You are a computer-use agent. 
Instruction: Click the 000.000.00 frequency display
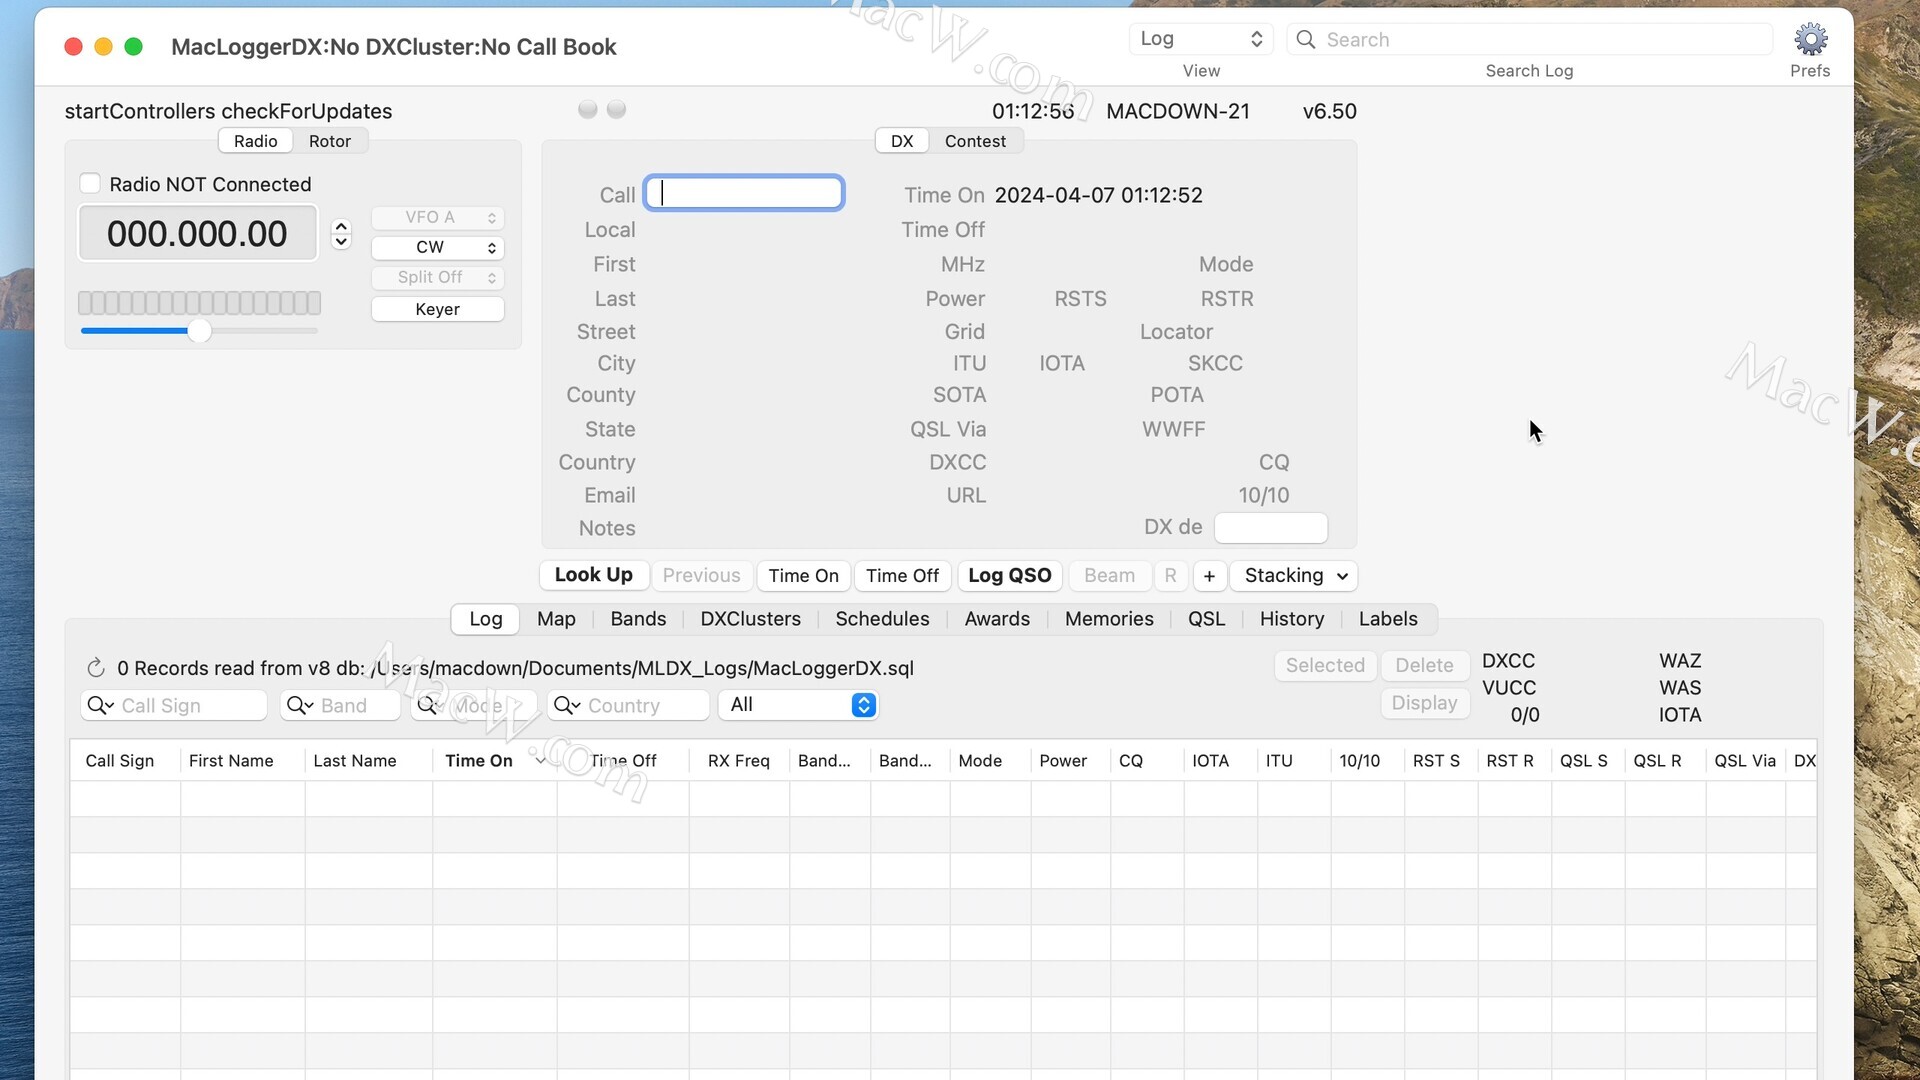tap(198, 233)
